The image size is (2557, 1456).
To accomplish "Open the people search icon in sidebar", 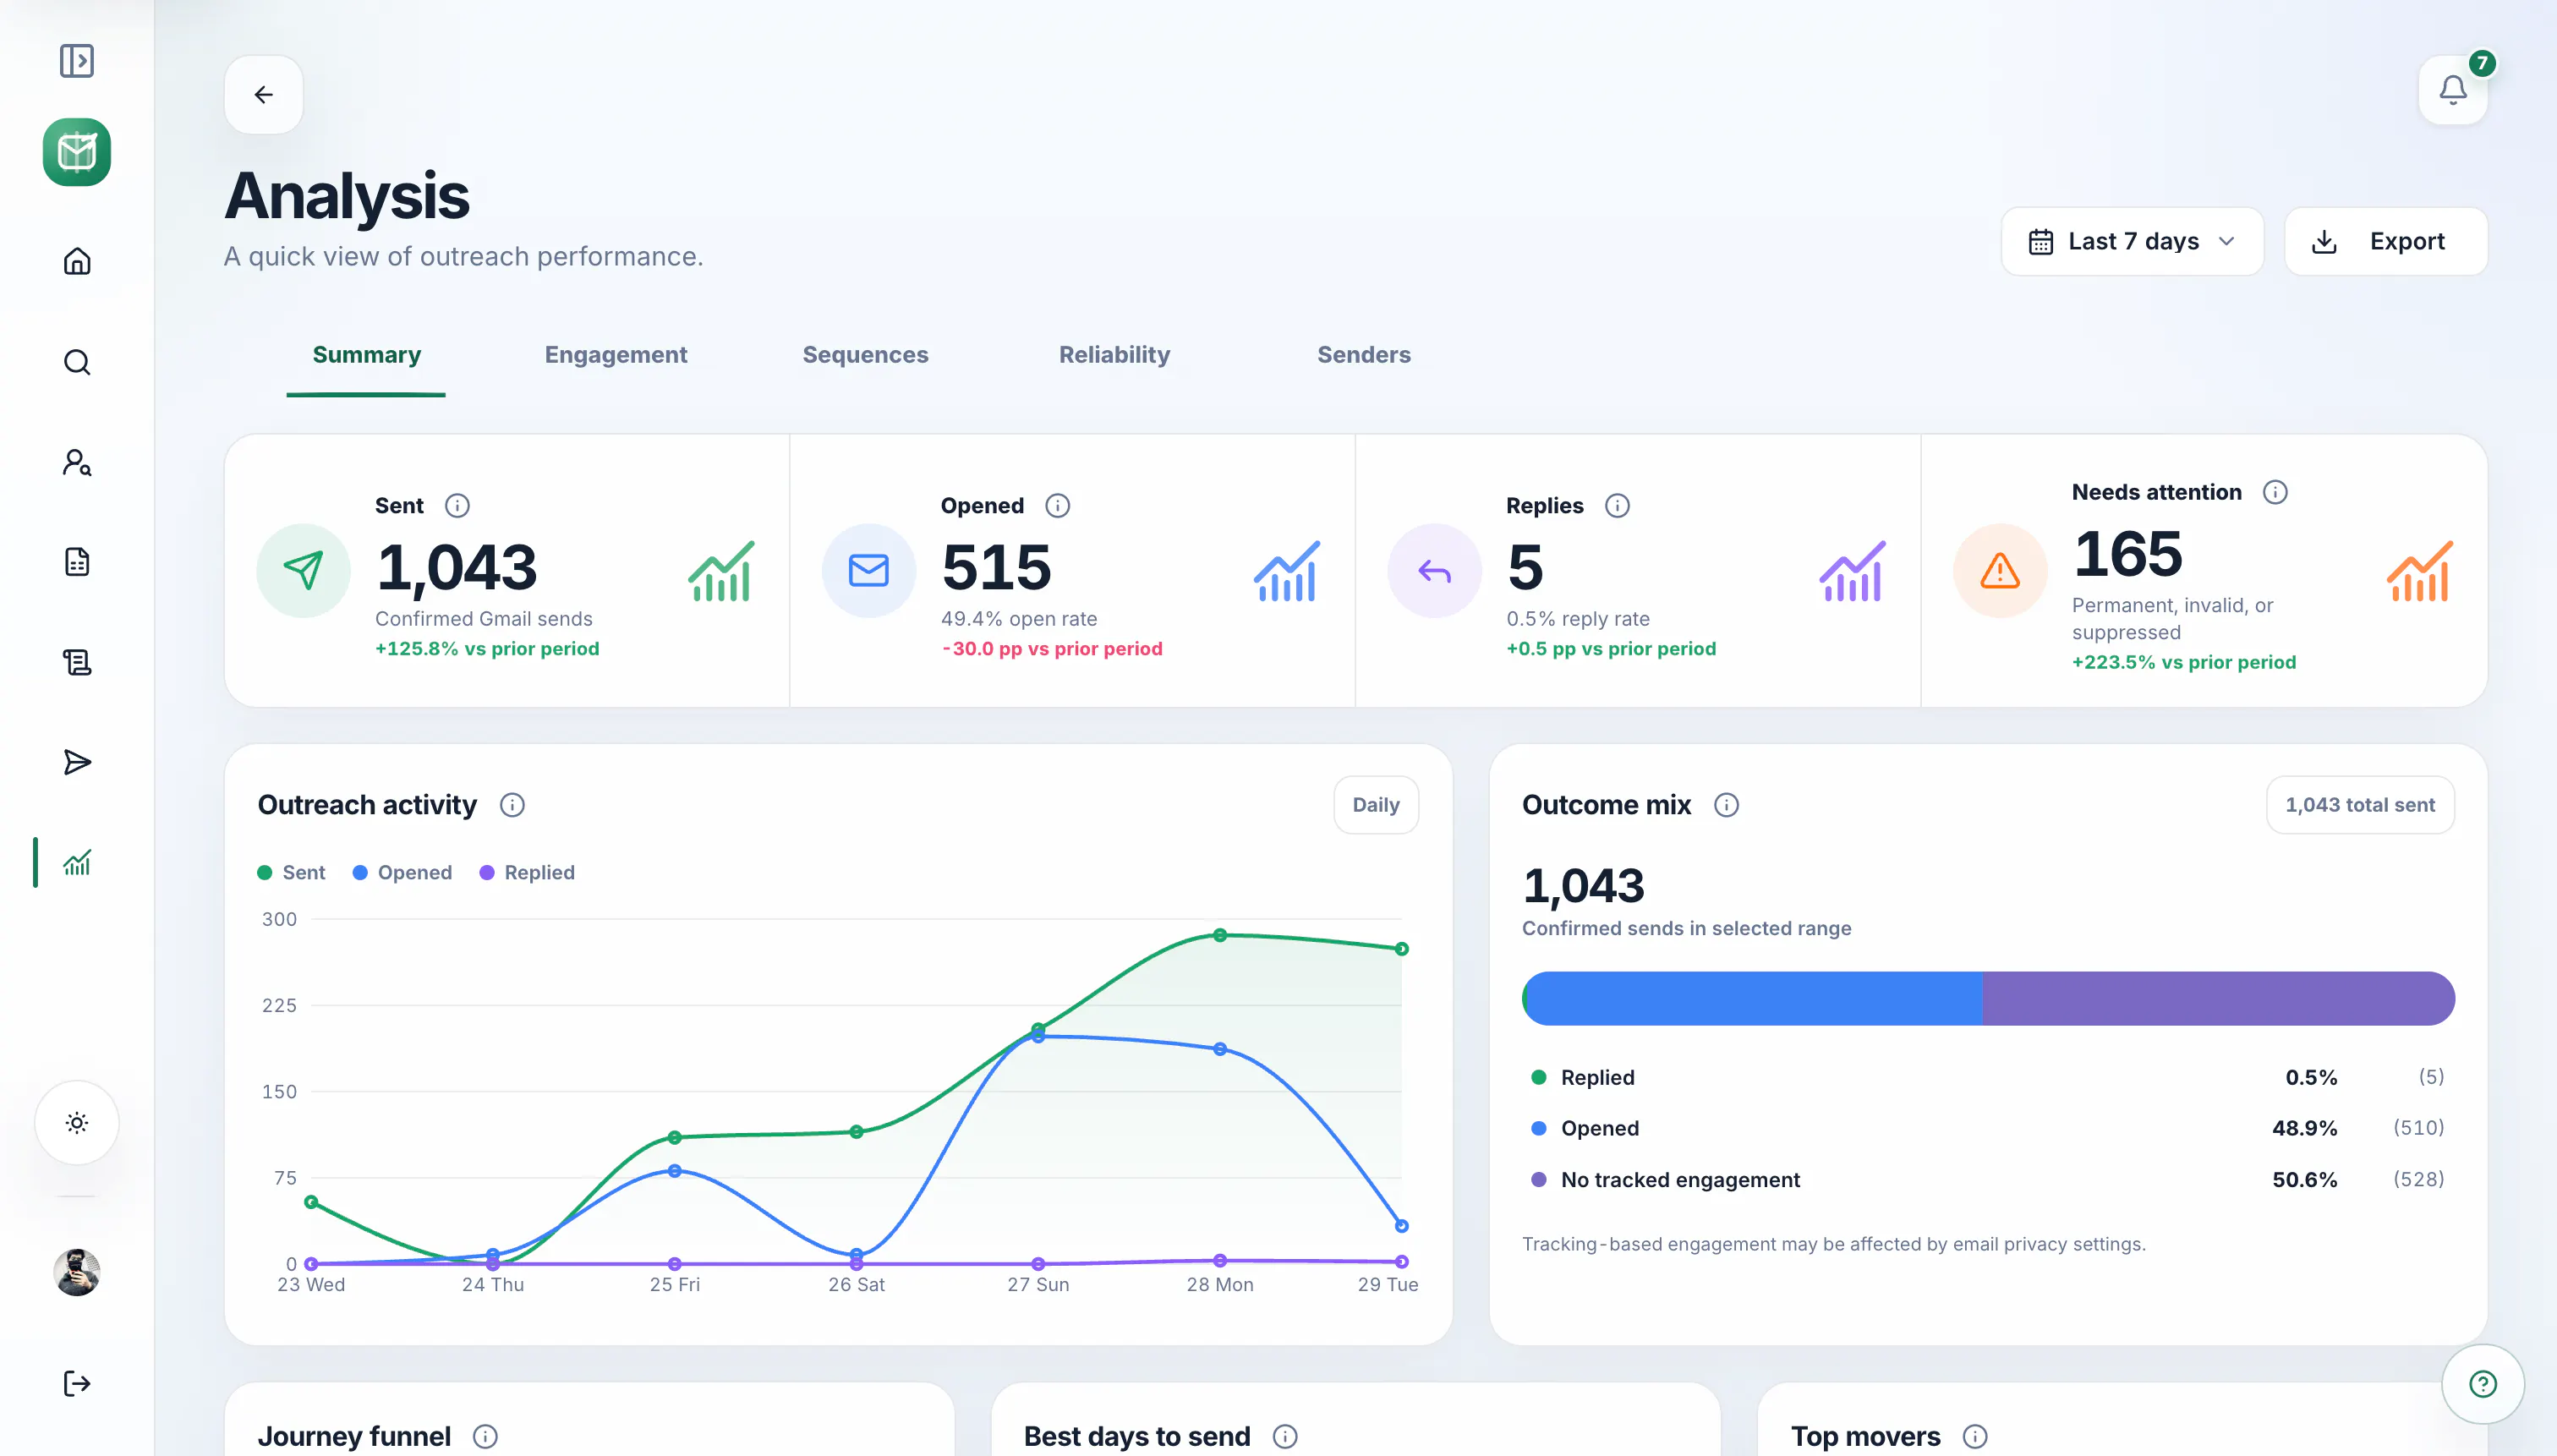I will click(x=77, y=462).
